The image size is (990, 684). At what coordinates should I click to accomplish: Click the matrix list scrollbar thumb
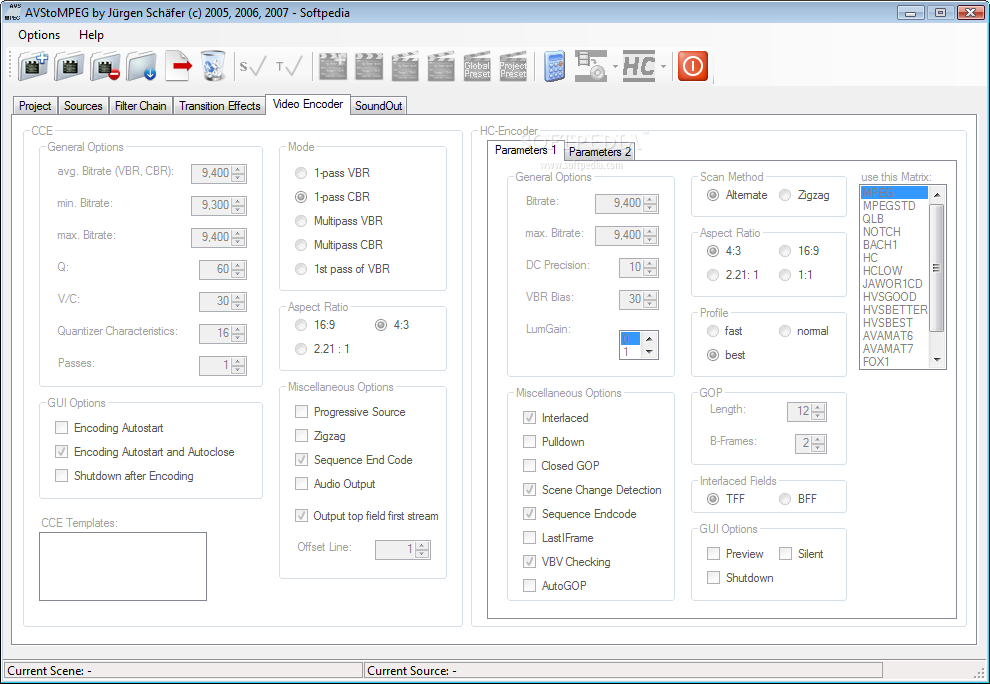coord(936,268)
